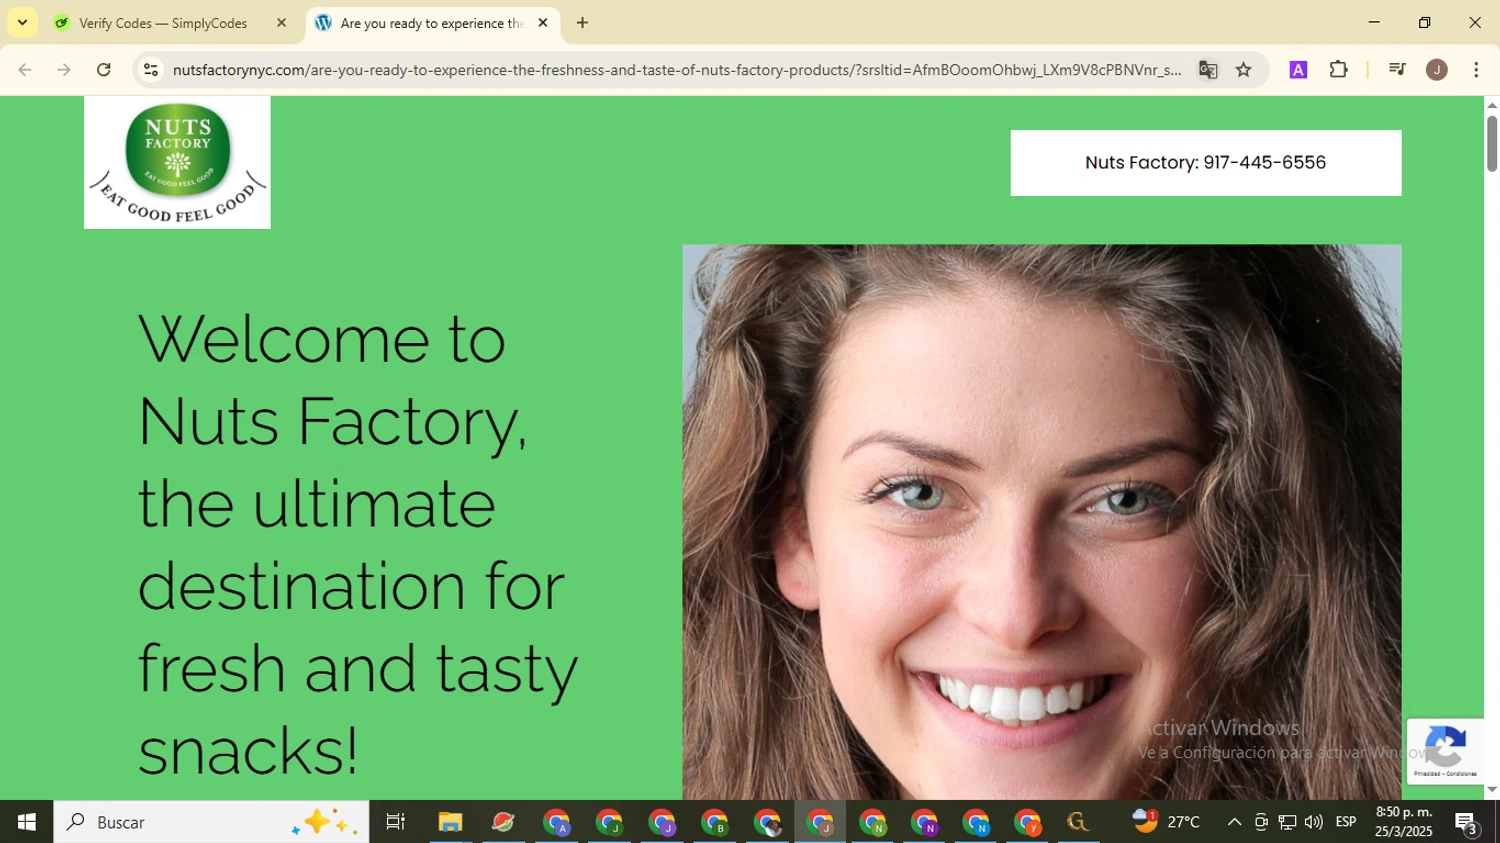Click the smiling woman photo
Screen dimensions: 1500x843
[x=1041, y=521]
